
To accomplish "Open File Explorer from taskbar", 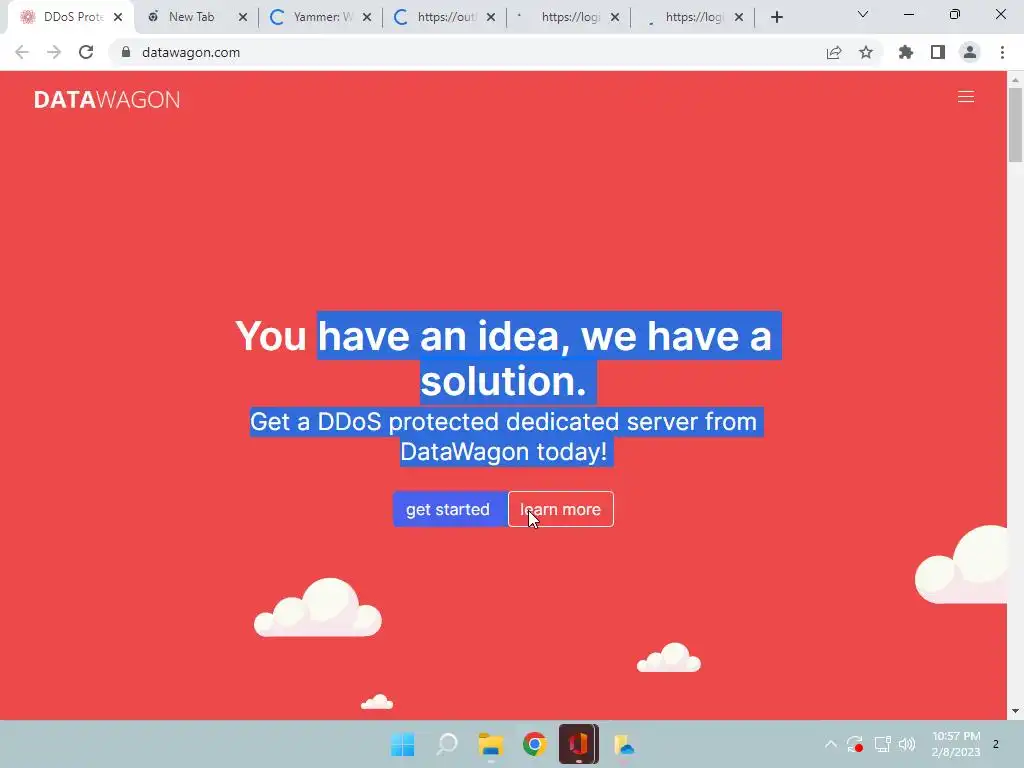I will tap(490, 744).
